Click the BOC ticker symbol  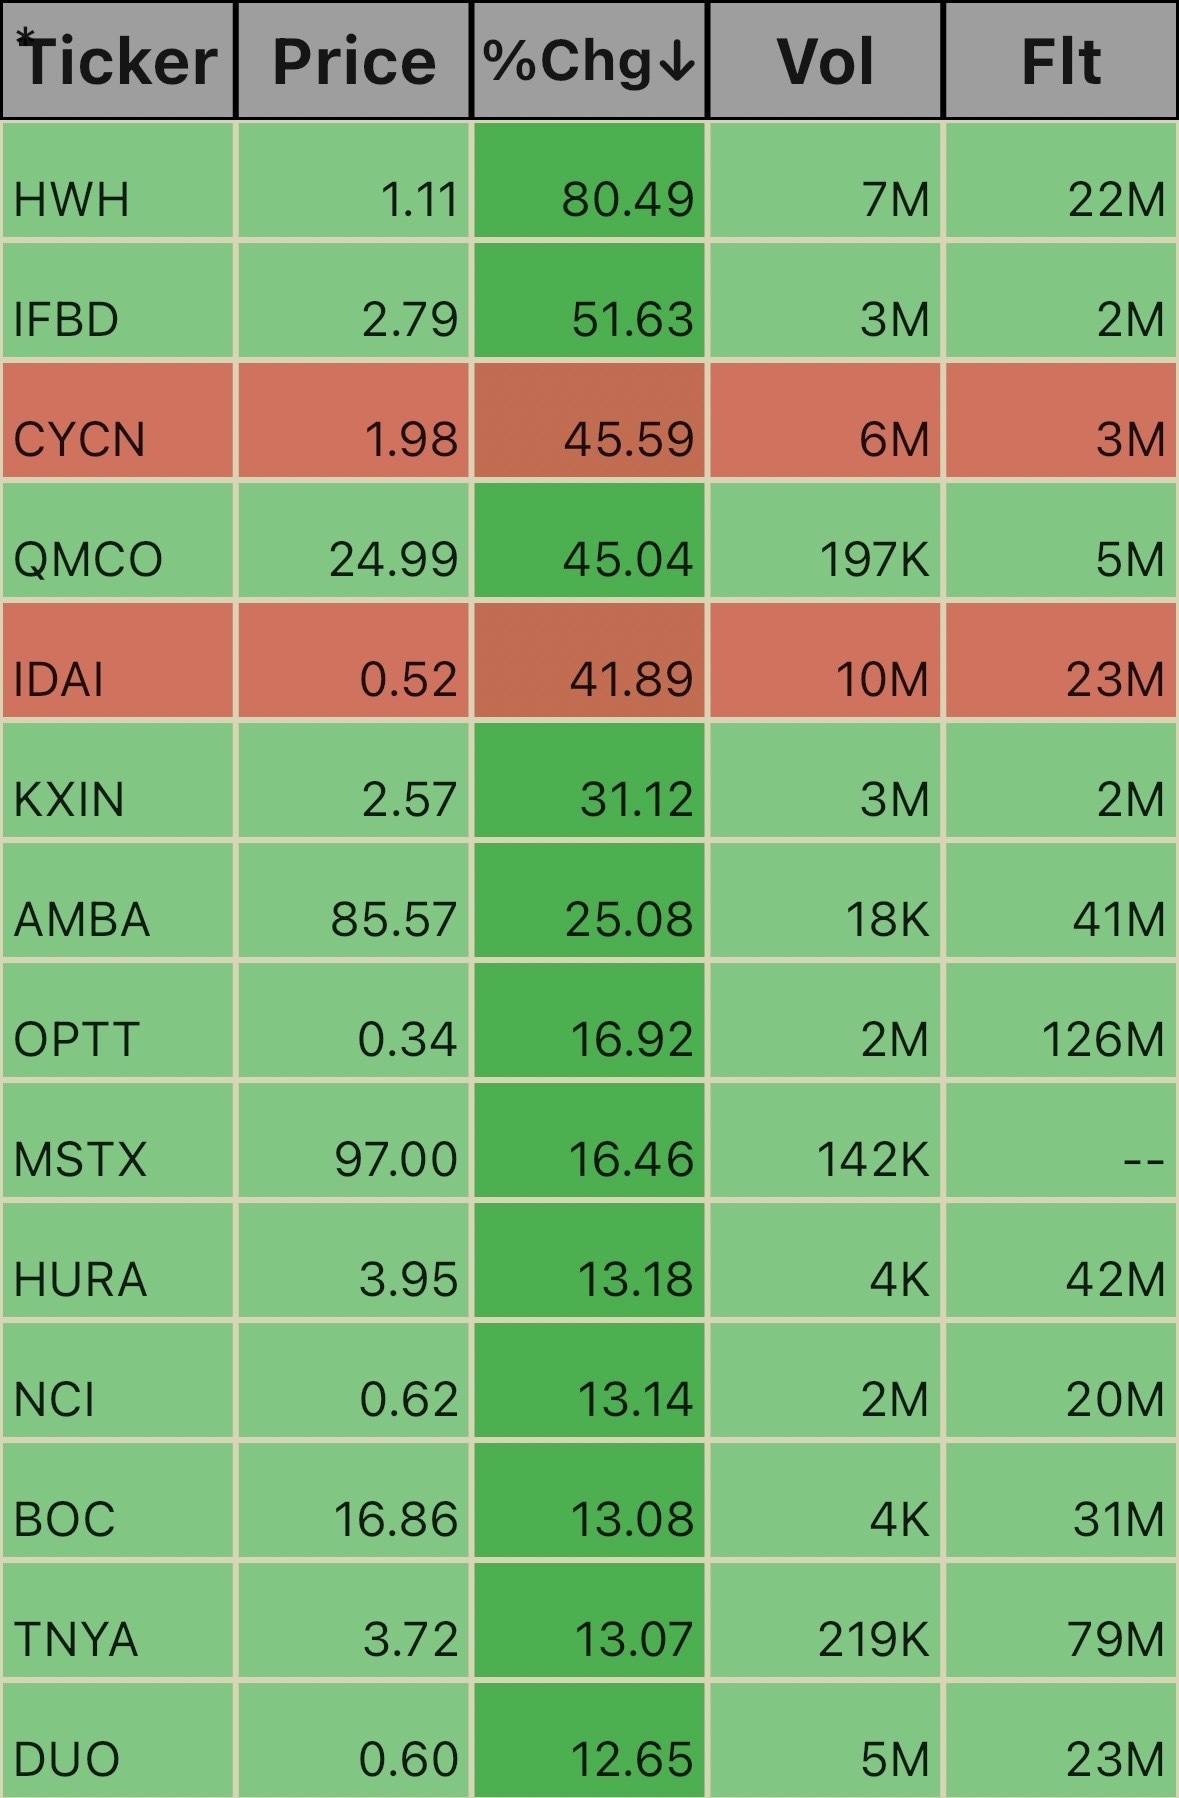pos(65,1519)
